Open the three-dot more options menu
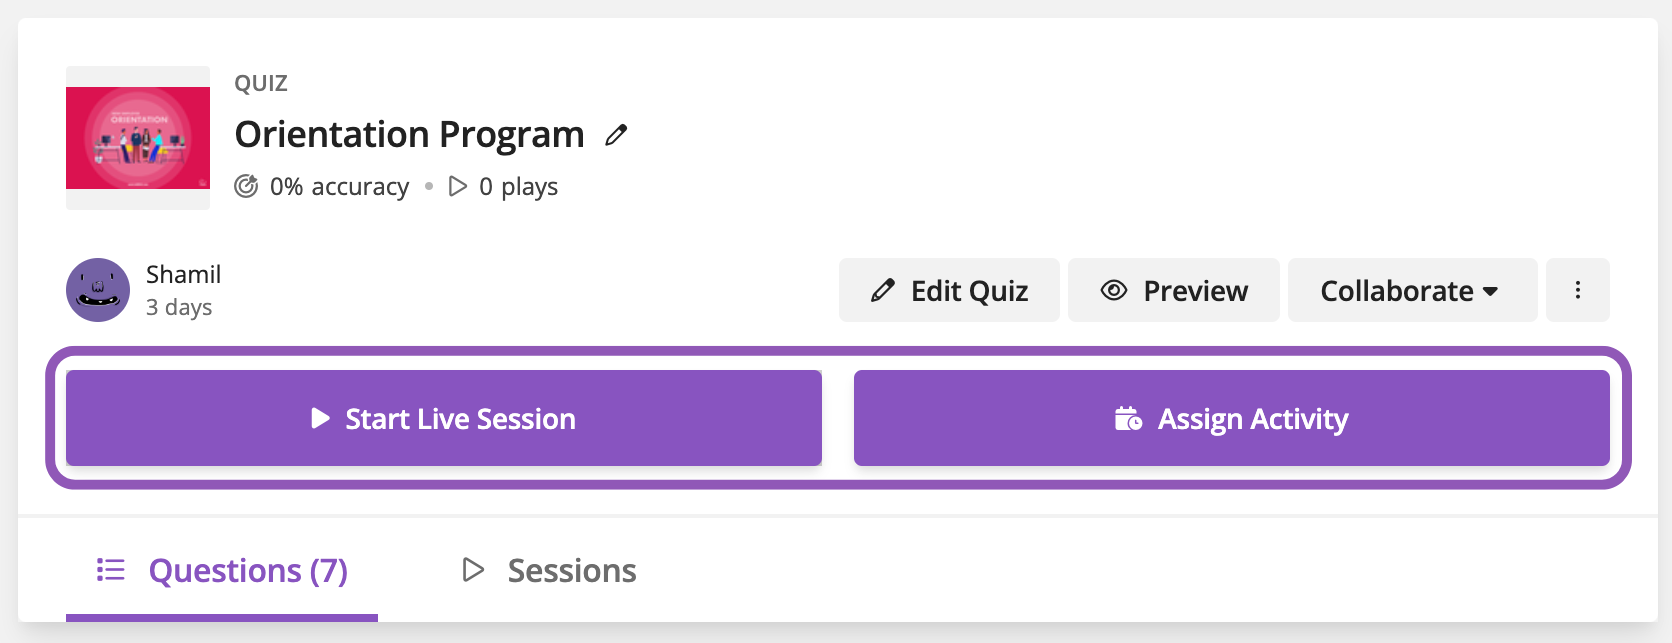1672x643 pixels. (1578, 290)
